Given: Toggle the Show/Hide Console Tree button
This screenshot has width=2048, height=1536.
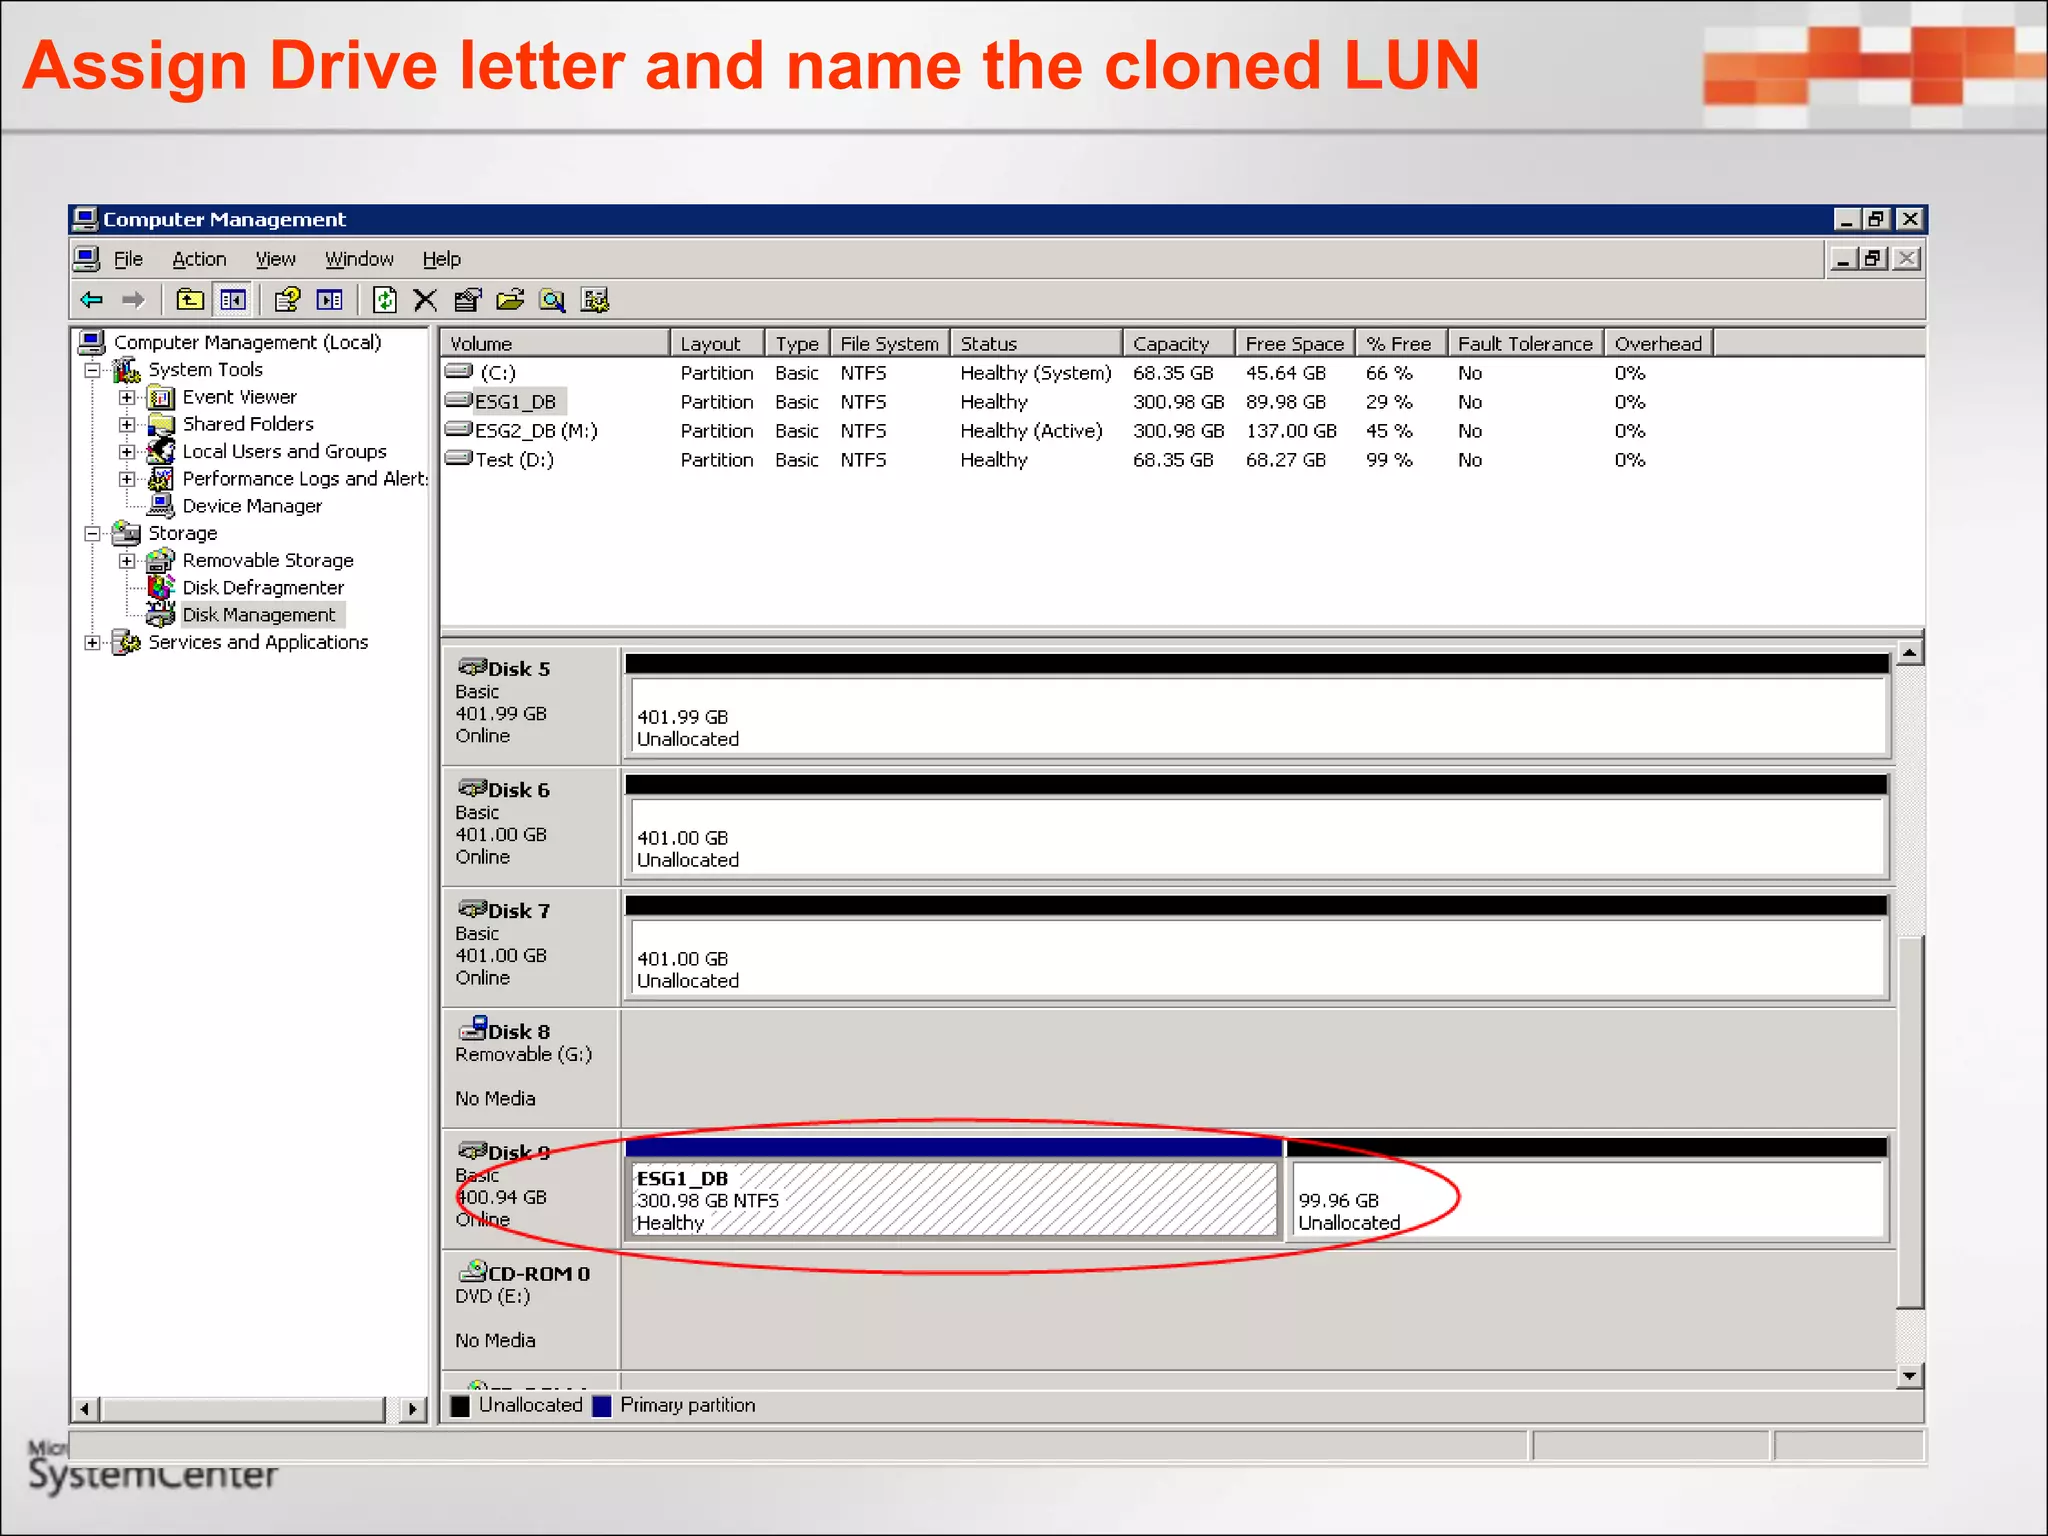Looking at the screenshot, I should [233, 300].
